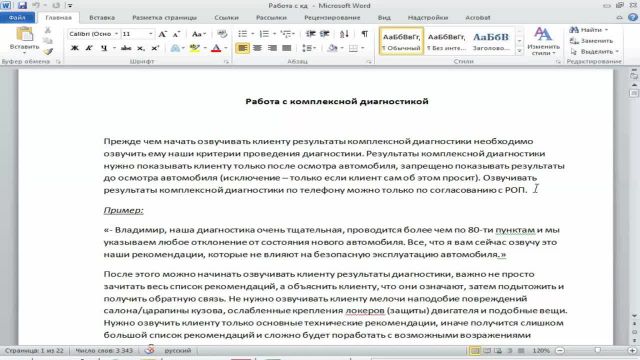Save the document with the floppy icon

pyautogui.click(x=22, y=5)
